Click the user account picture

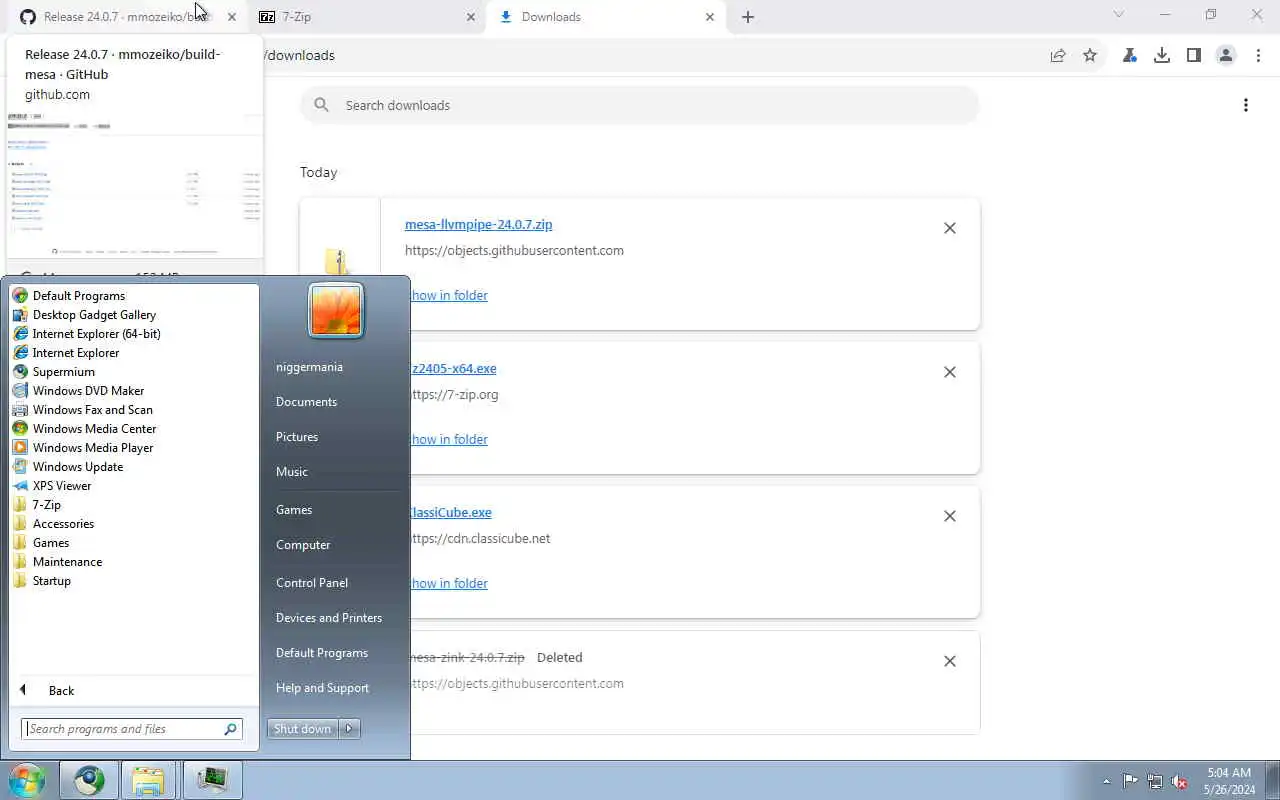coord(336,310)
